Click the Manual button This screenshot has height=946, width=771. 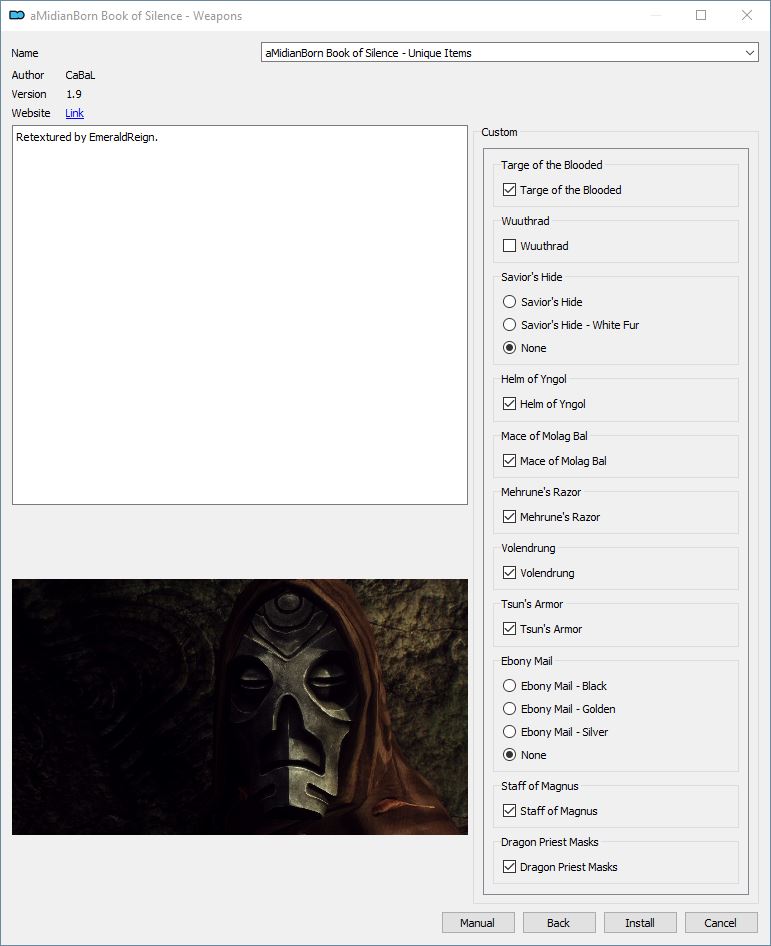click(x=478, y=922)
